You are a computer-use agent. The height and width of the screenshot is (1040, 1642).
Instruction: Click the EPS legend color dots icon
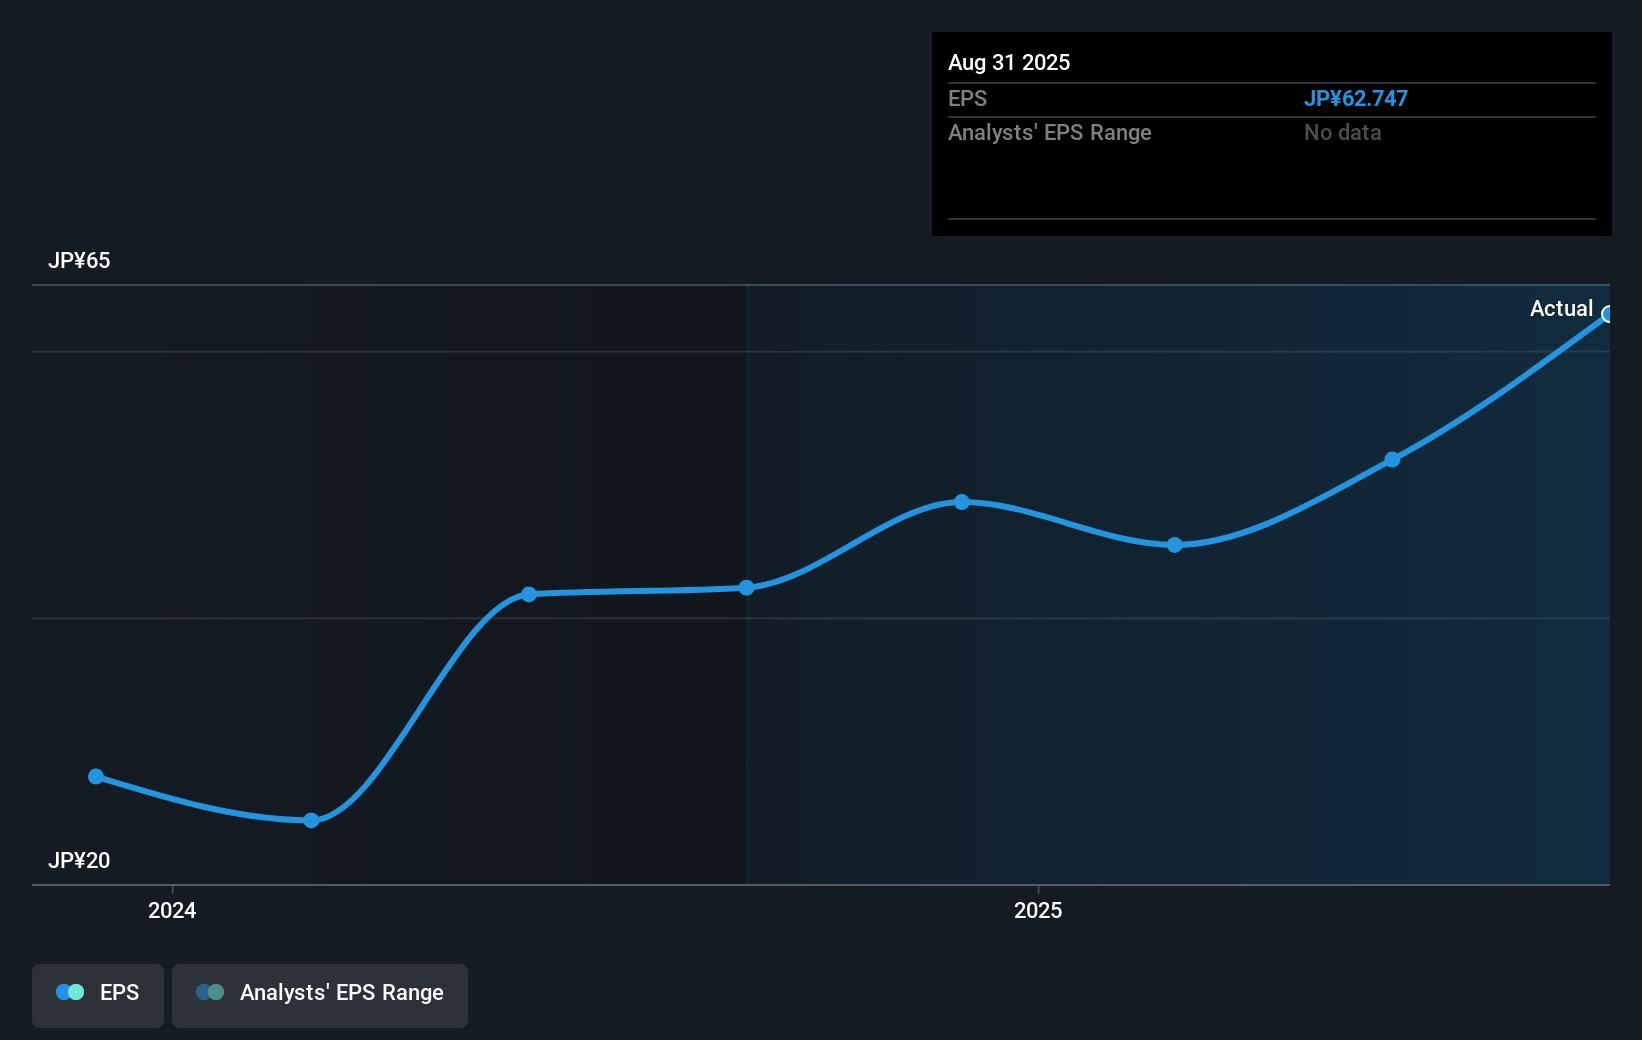(x=70, y=992)
